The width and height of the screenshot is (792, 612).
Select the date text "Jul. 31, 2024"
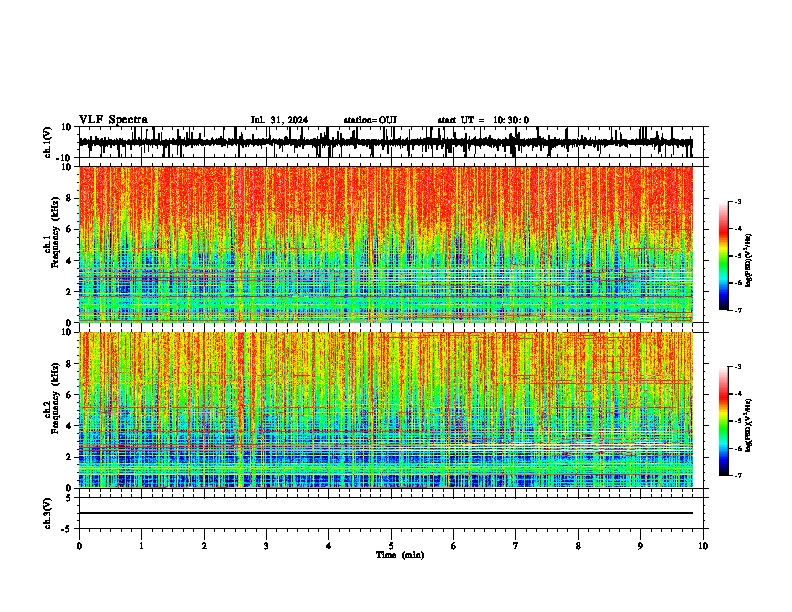(279, 120)
